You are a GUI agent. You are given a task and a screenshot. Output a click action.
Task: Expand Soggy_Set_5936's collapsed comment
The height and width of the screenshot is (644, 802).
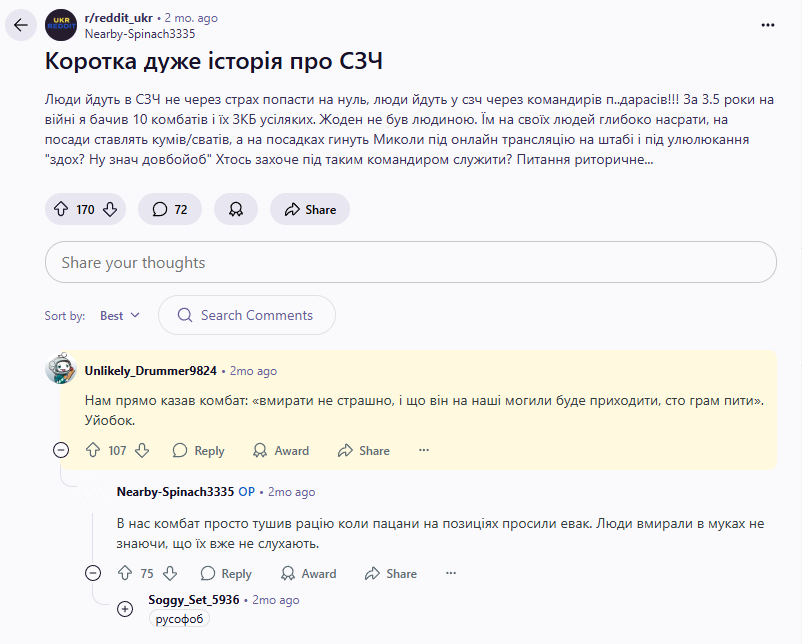125,608
